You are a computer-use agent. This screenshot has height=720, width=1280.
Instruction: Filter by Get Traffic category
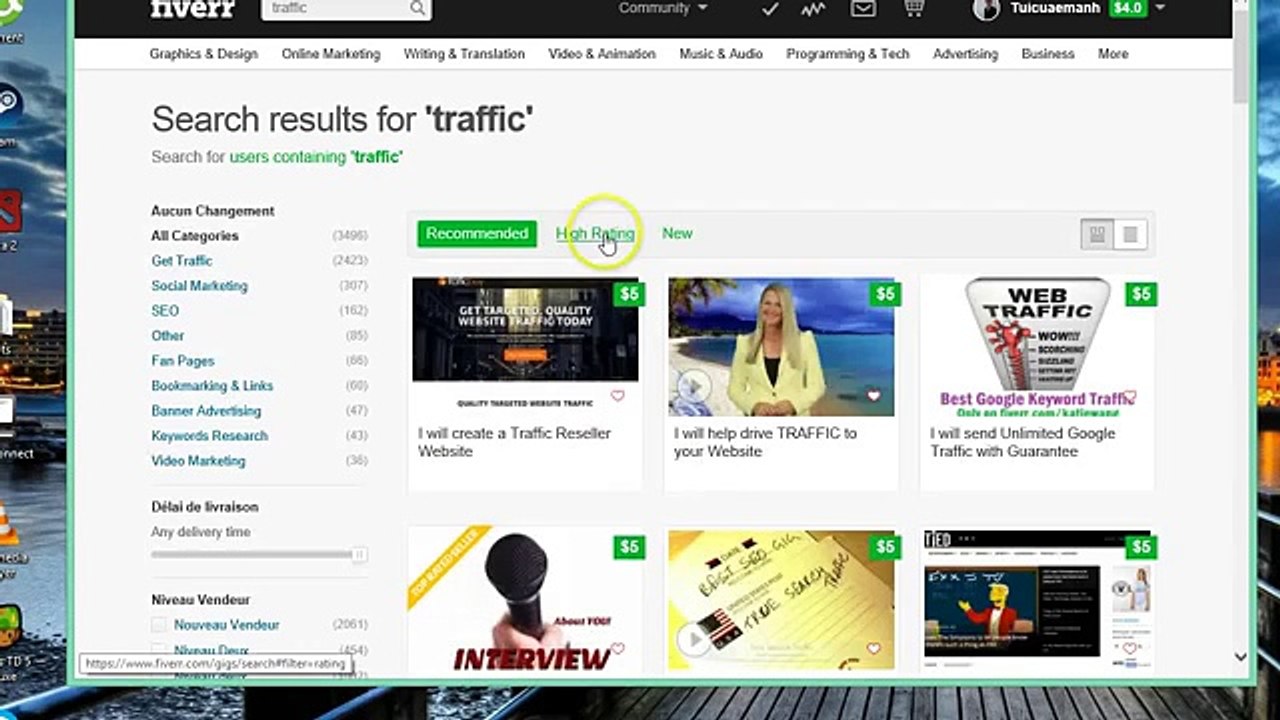[182, 261]
